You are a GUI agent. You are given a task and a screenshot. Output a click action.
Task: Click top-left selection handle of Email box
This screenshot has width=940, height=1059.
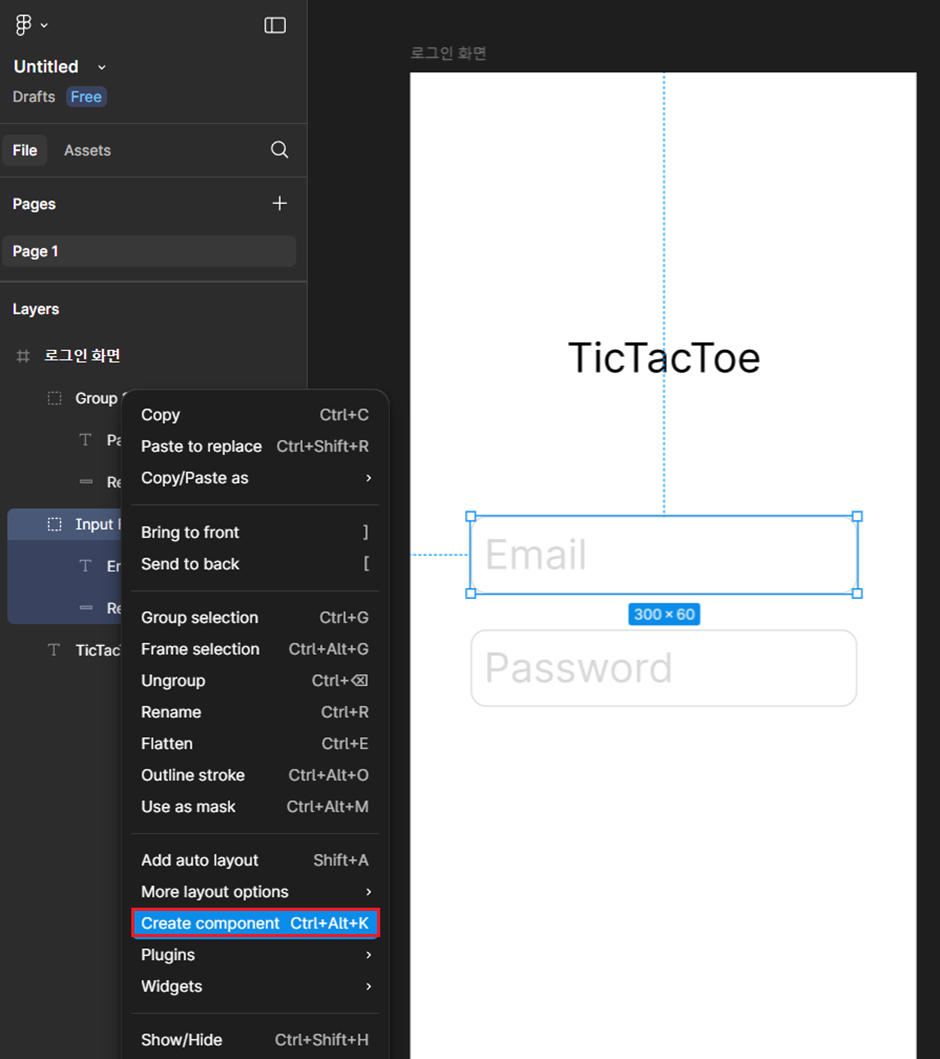tap(471, 517)
